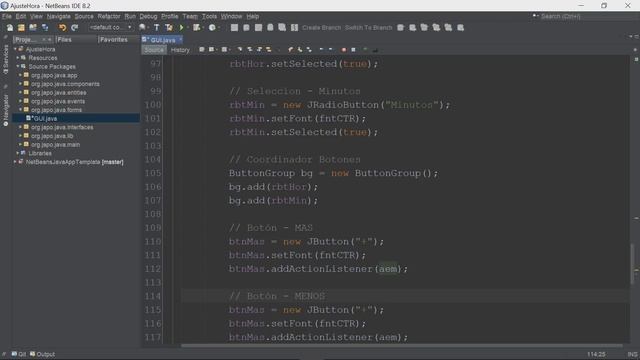640x360 pixels.
Task: Click line number 105 in gutter
Action: click(153, 173)
